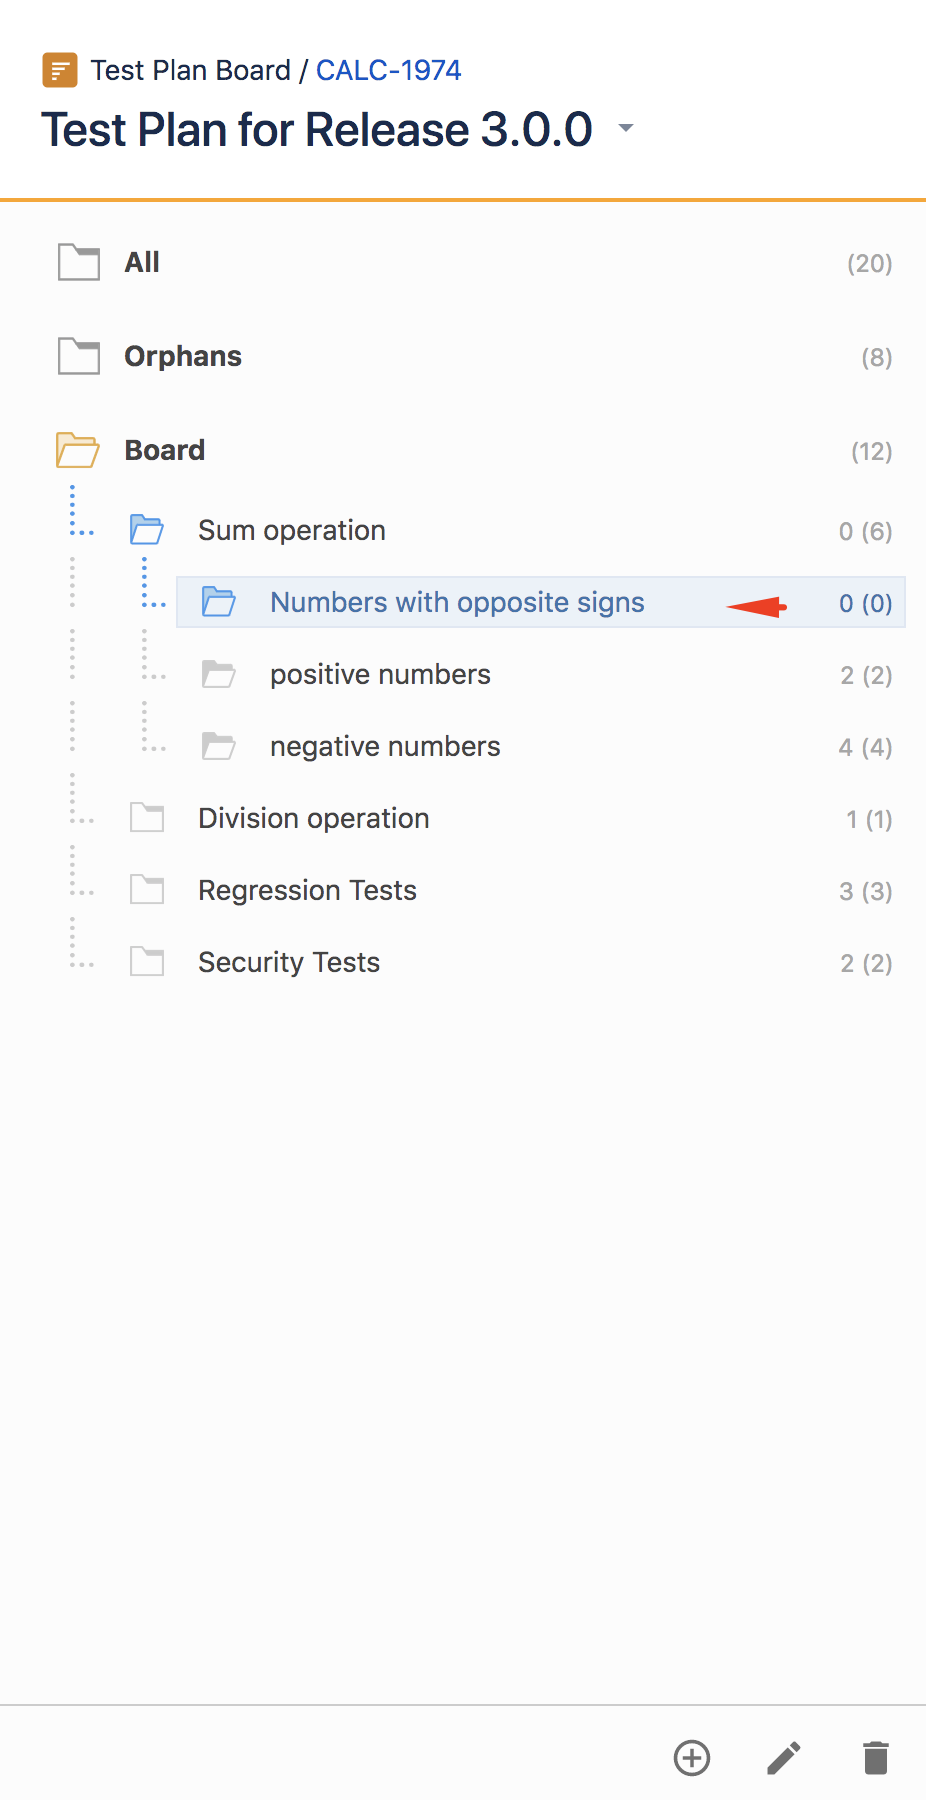
Task: Click the All folder icon
Action: (79, 262)
